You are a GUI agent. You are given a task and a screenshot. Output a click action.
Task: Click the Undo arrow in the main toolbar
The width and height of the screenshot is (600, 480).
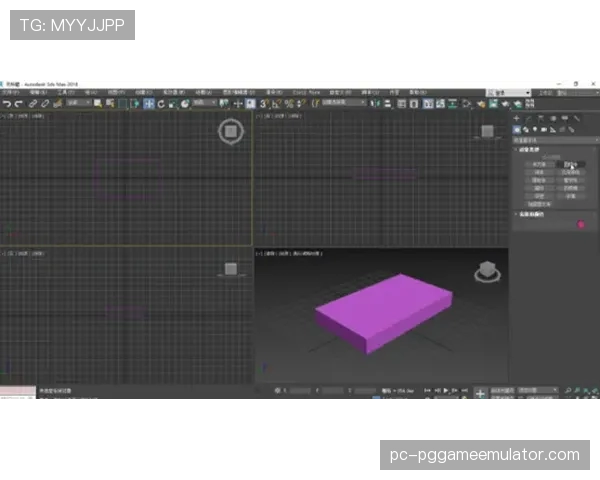(7, 103)
